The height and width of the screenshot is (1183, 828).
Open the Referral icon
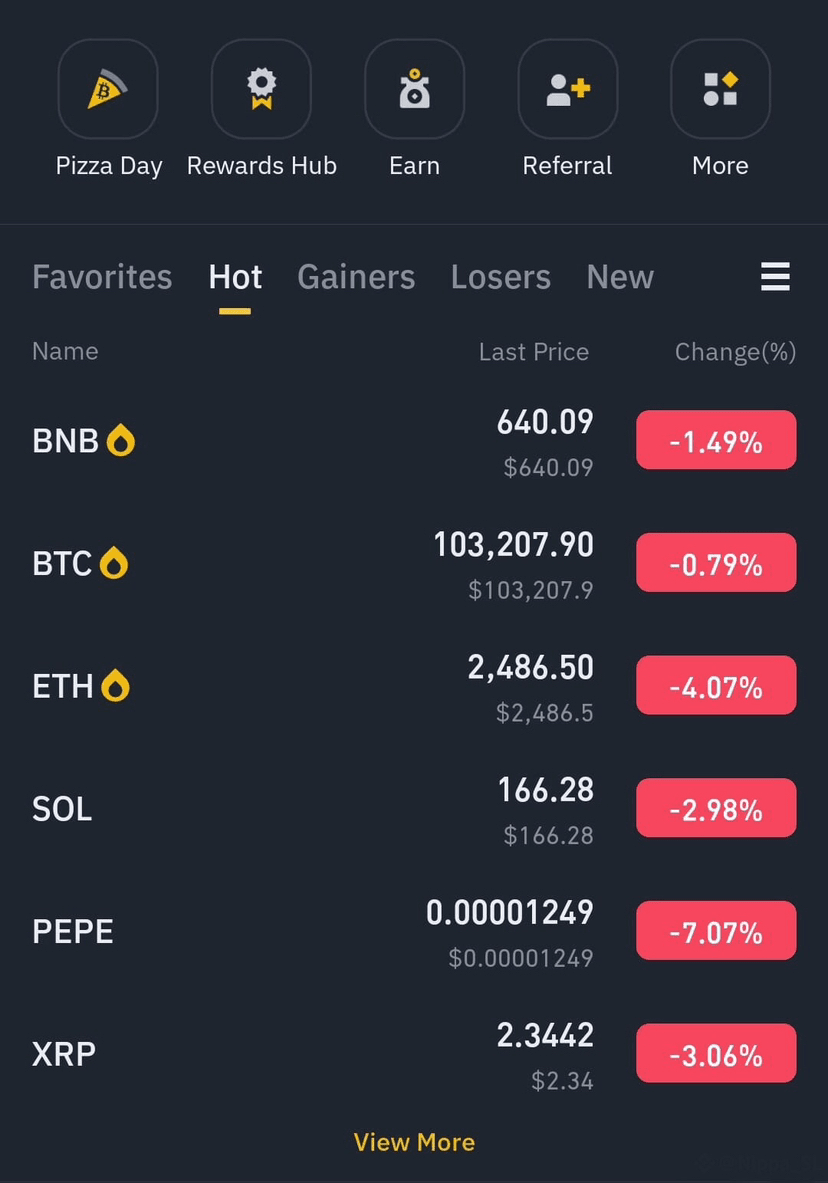[568, 89]
